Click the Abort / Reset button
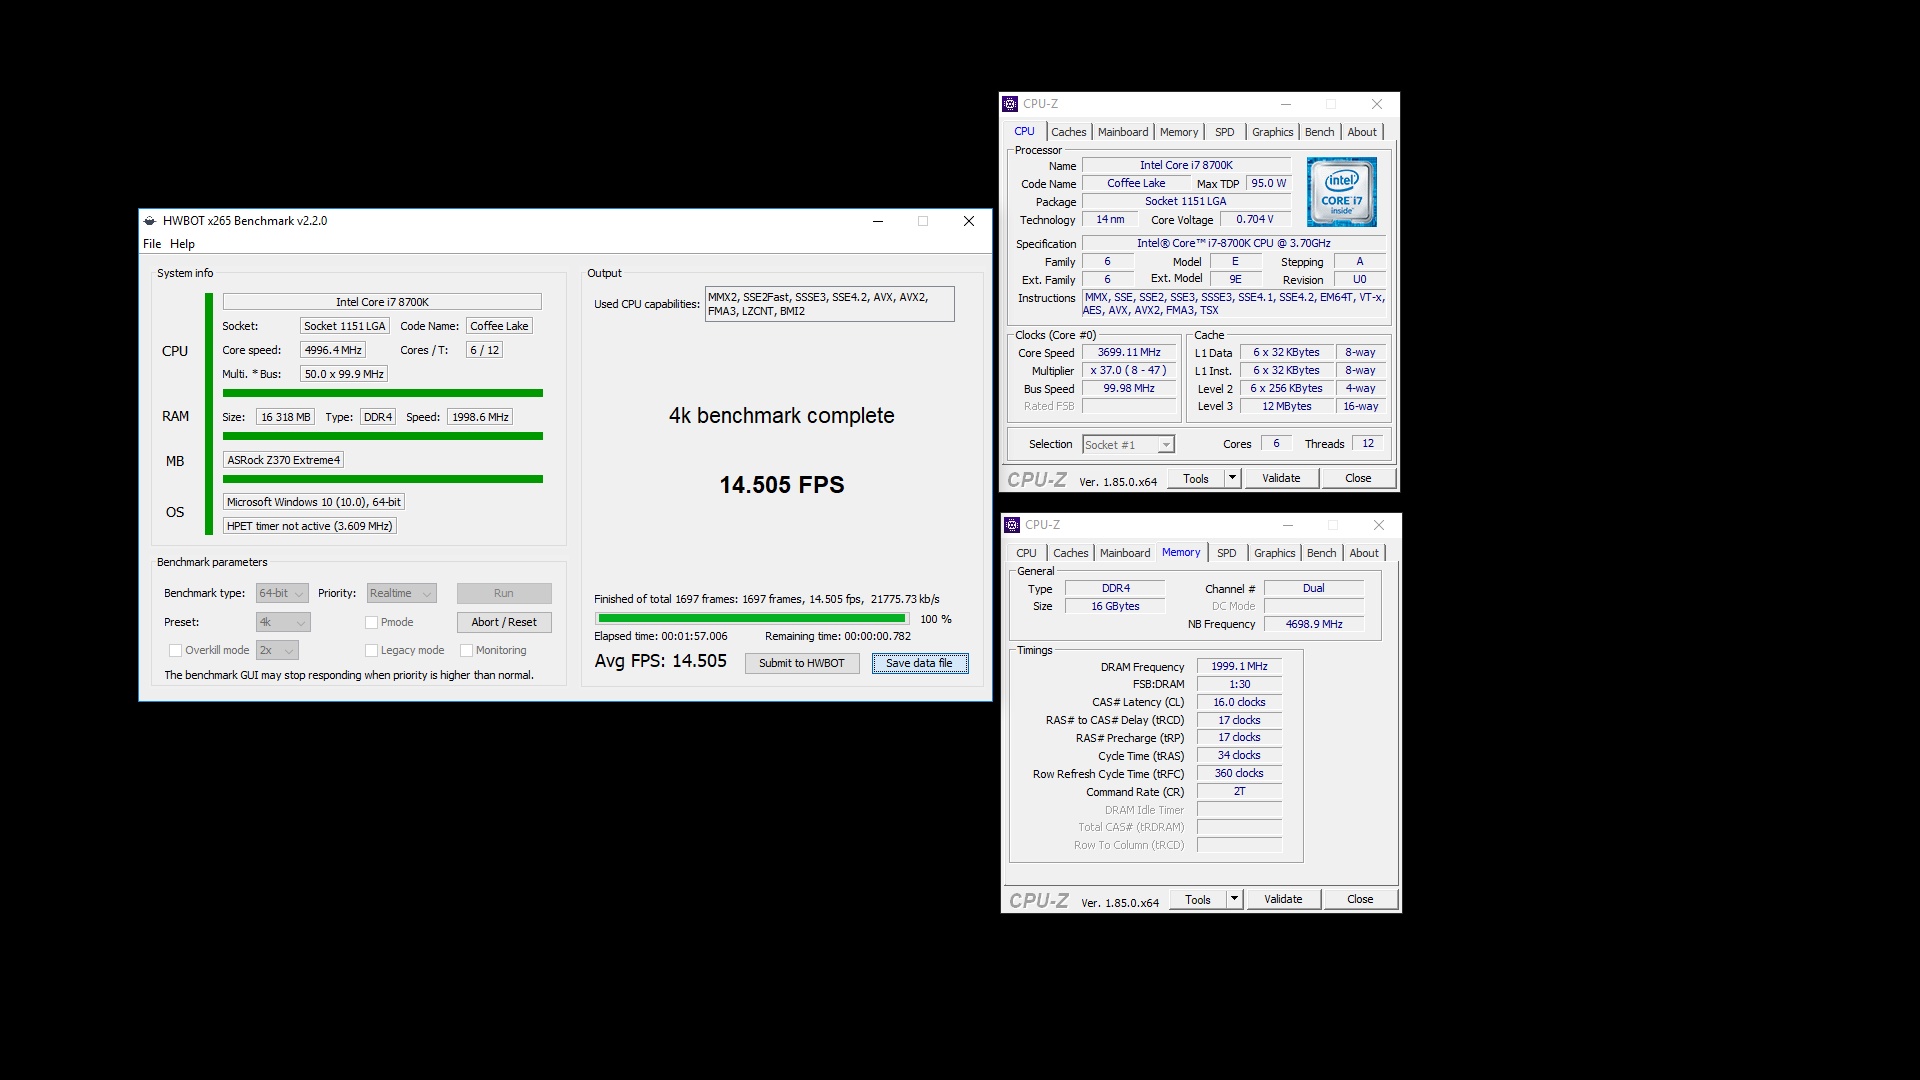The image size is (1920, 1080). [x=504, y=622]
